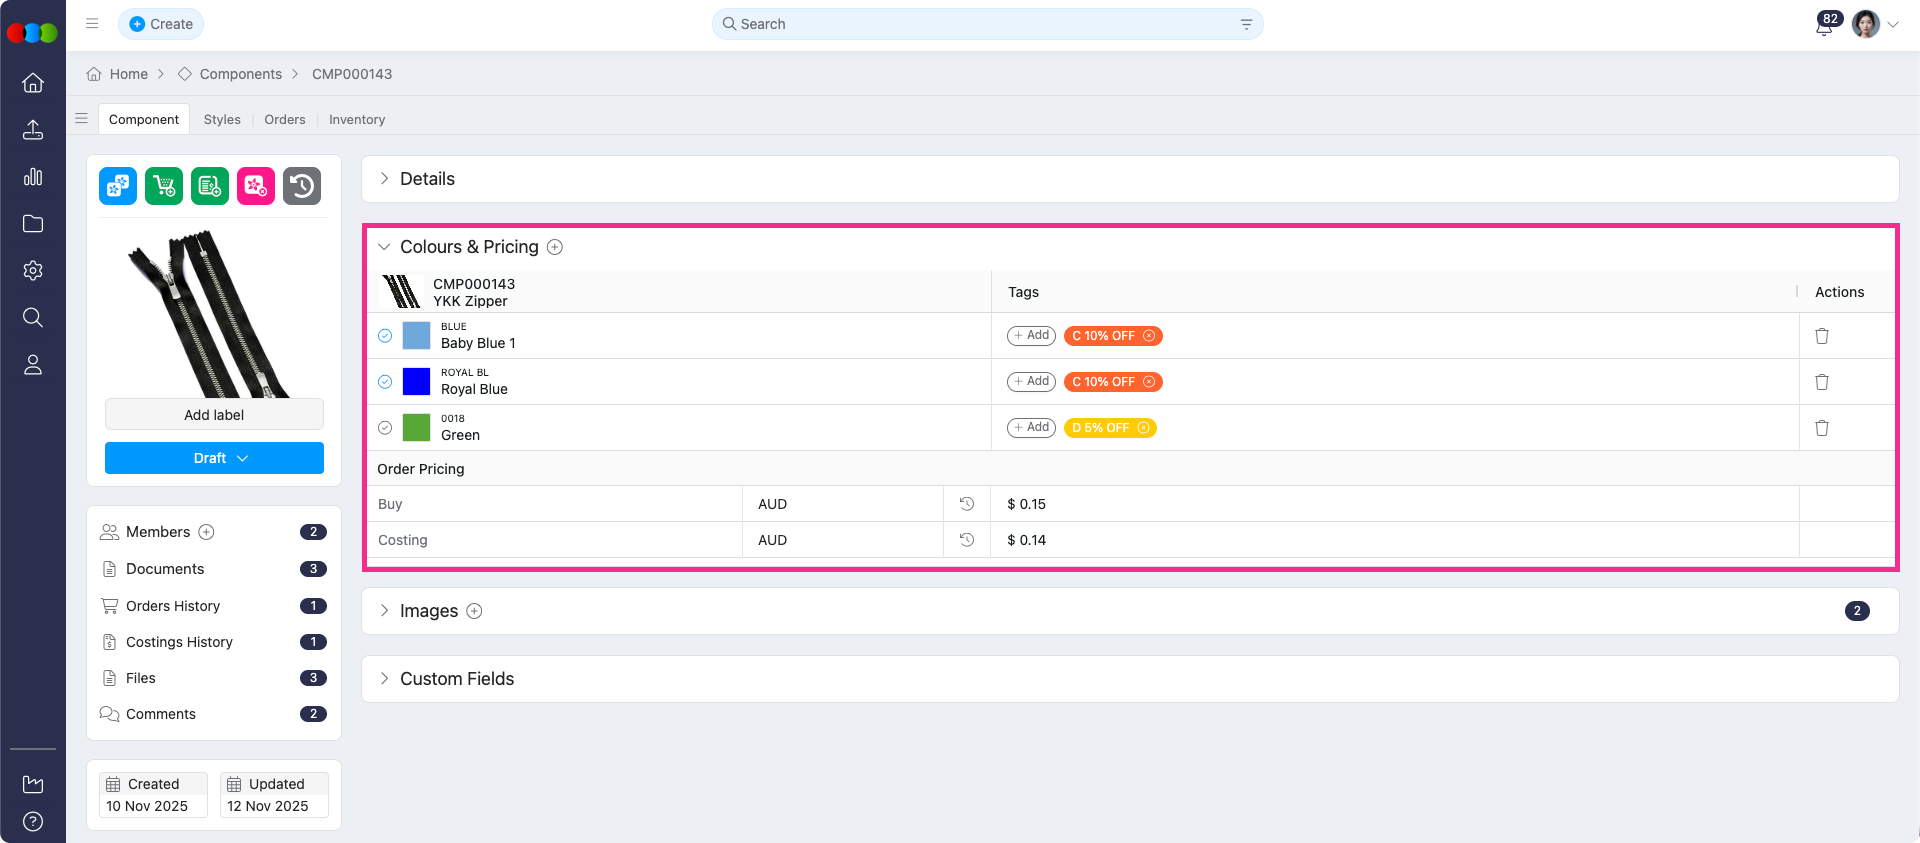
Task: Click the green shopping cart action icon
Action: [164, 186]
